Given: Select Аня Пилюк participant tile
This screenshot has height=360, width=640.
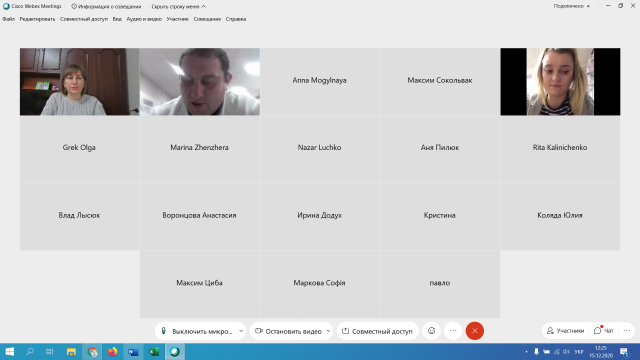Looking at the screenshot, I should click(x=440, y=149).
